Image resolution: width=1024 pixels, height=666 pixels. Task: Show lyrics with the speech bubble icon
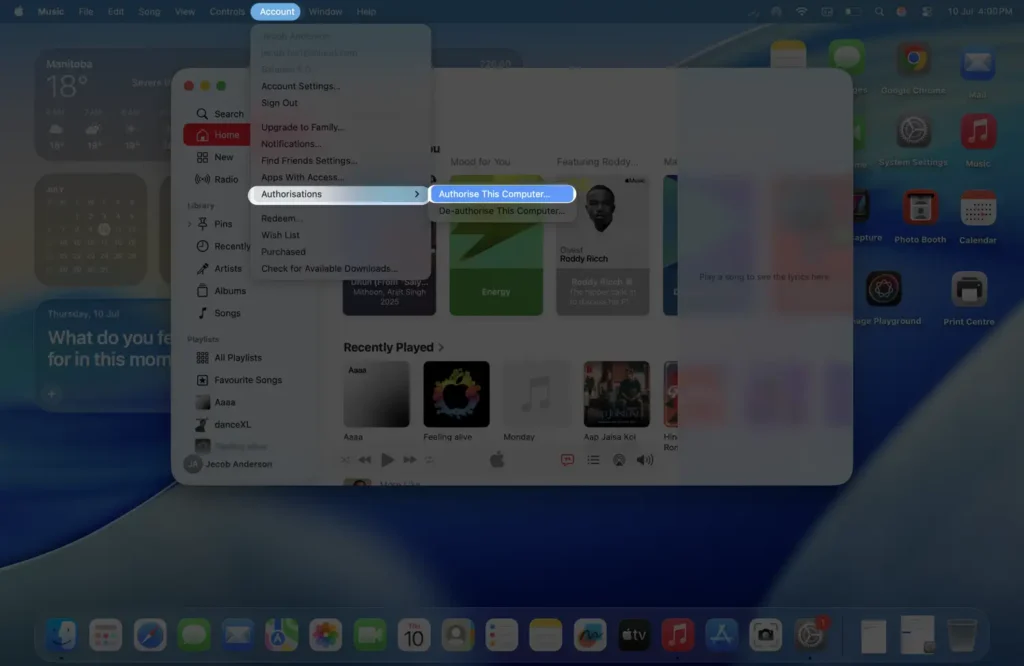pyautogui.click(x=567, y=460)
